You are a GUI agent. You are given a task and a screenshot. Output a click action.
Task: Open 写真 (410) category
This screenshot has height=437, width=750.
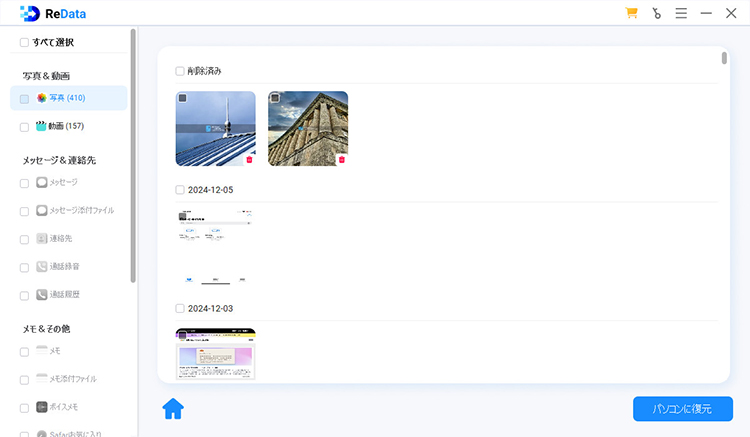(x=68, y=98)
